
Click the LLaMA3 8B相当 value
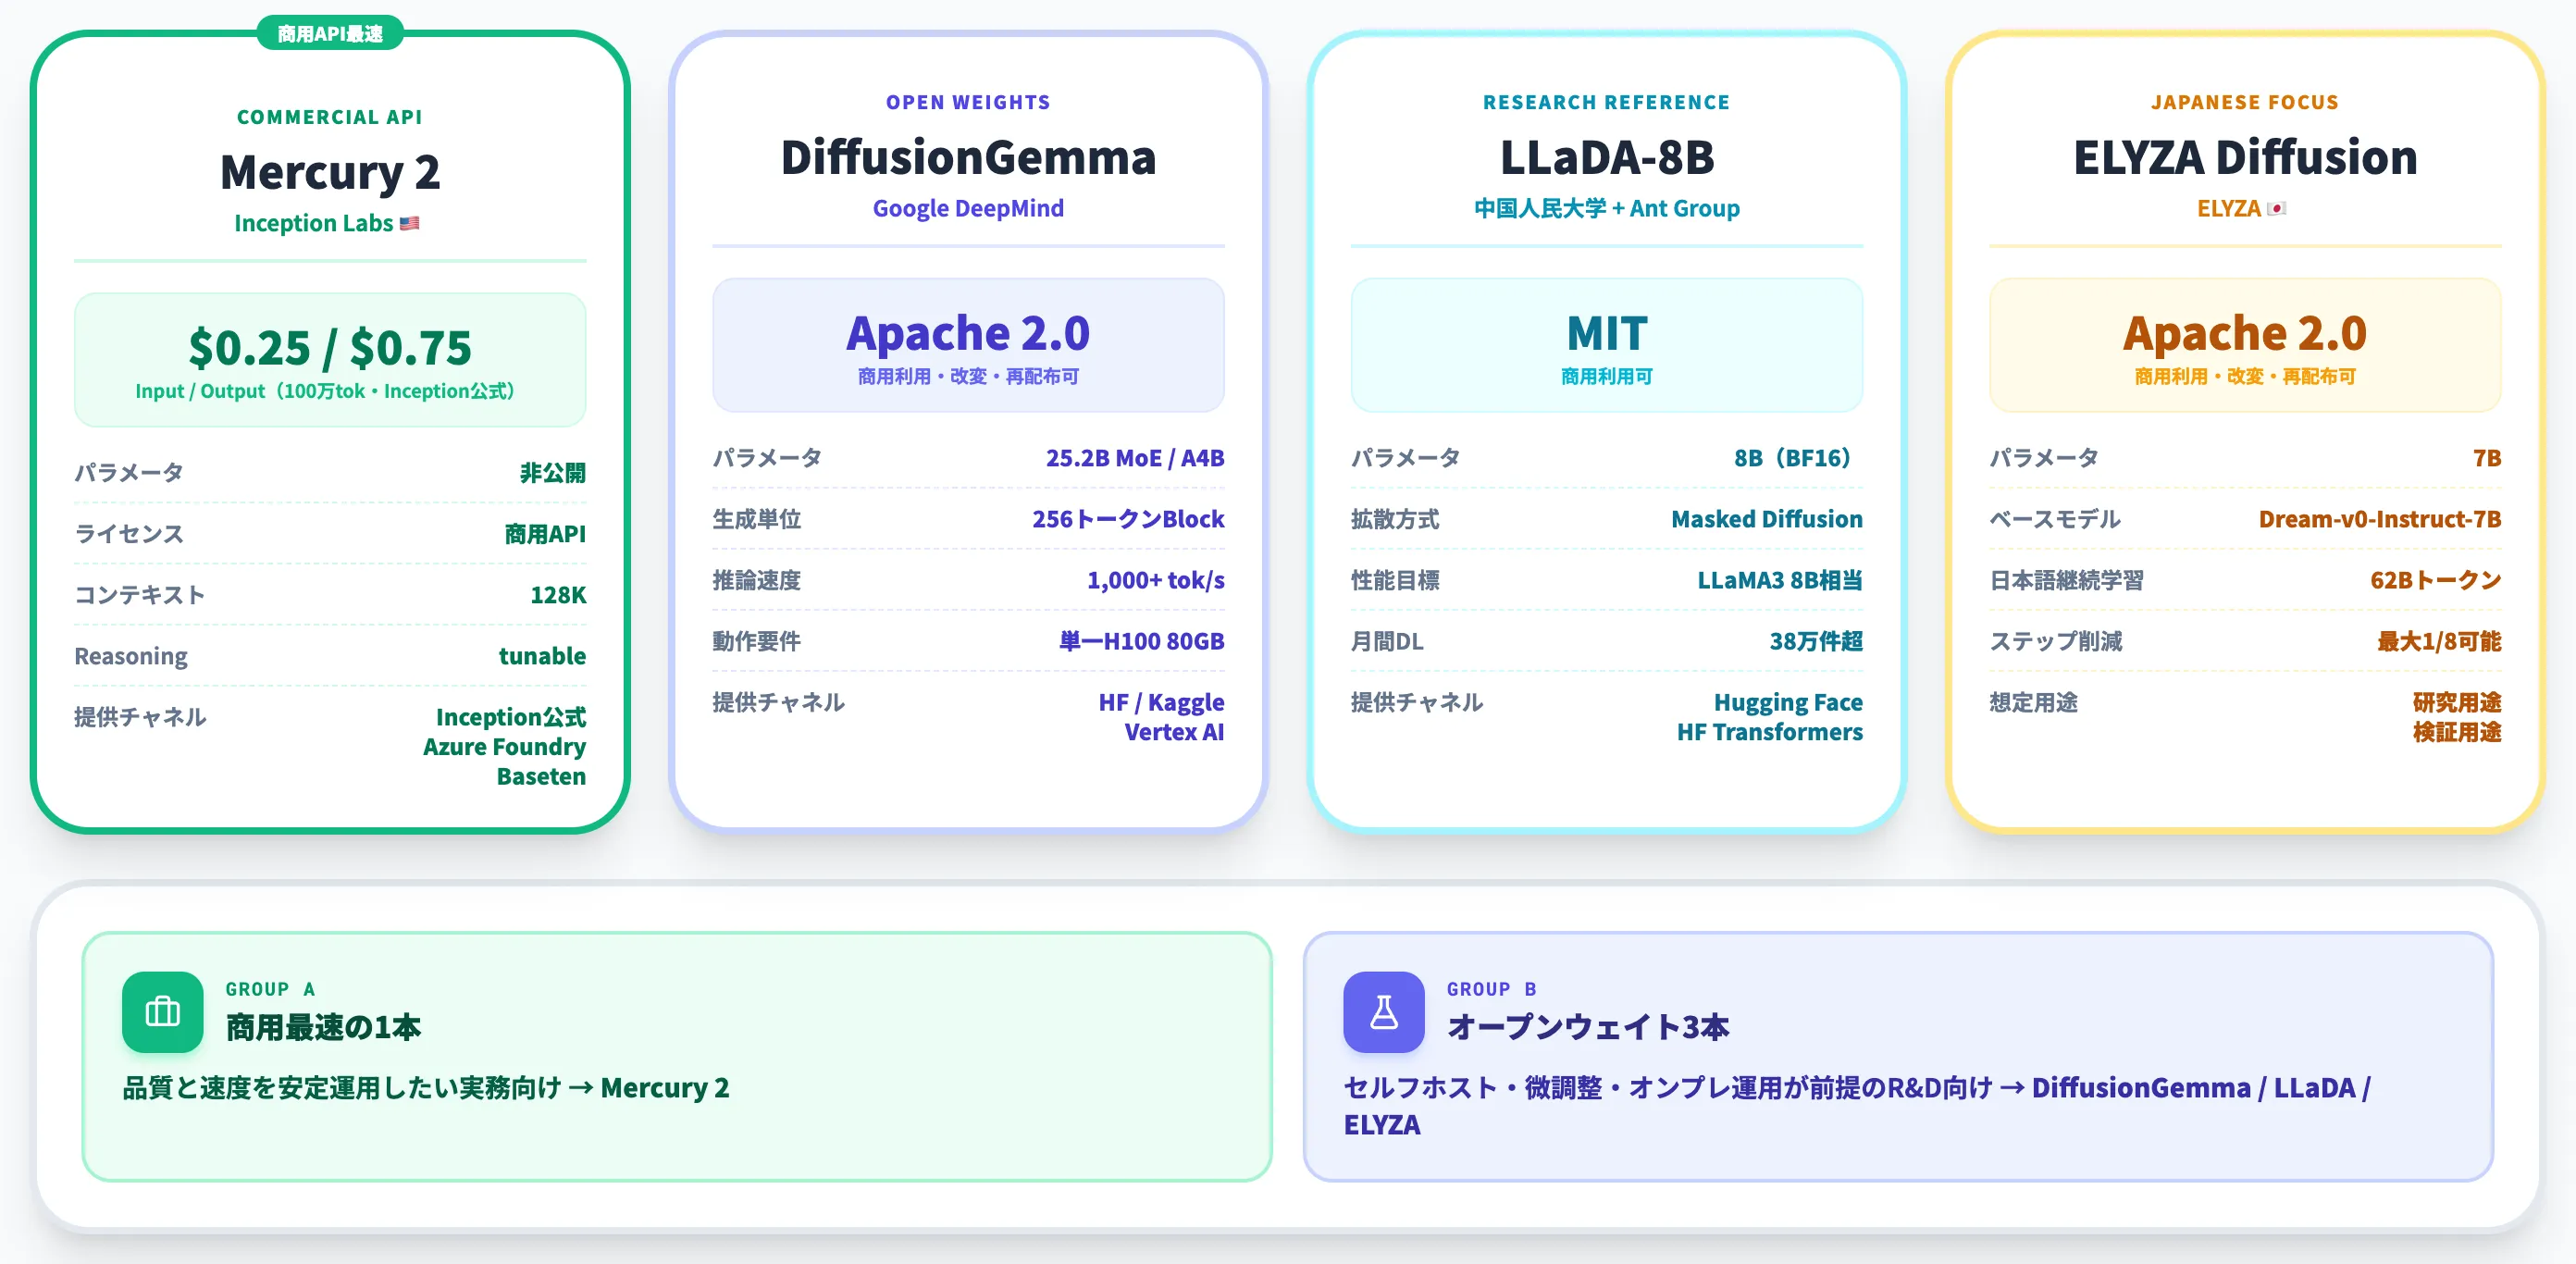[x=1780, y=580]
